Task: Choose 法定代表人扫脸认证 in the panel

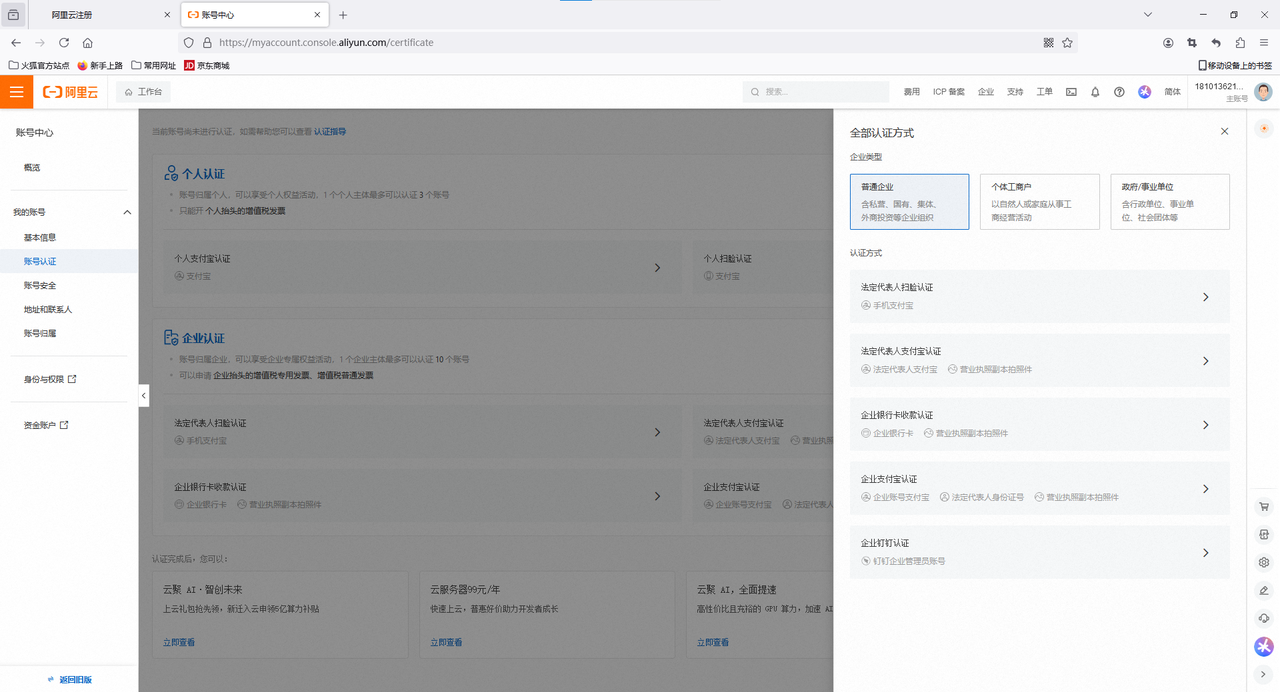Action: (1039, 297)
